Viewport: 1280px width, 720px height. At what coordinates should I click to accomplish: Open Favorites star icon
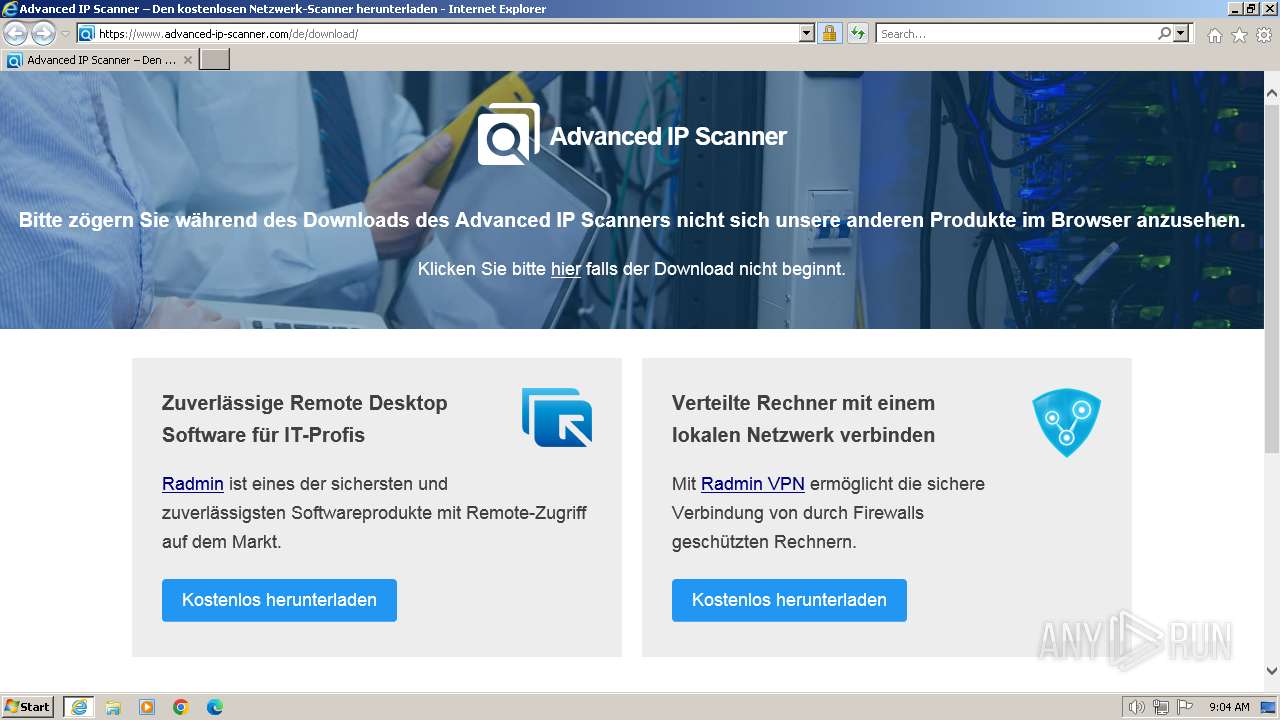(x=1239, y=35)
